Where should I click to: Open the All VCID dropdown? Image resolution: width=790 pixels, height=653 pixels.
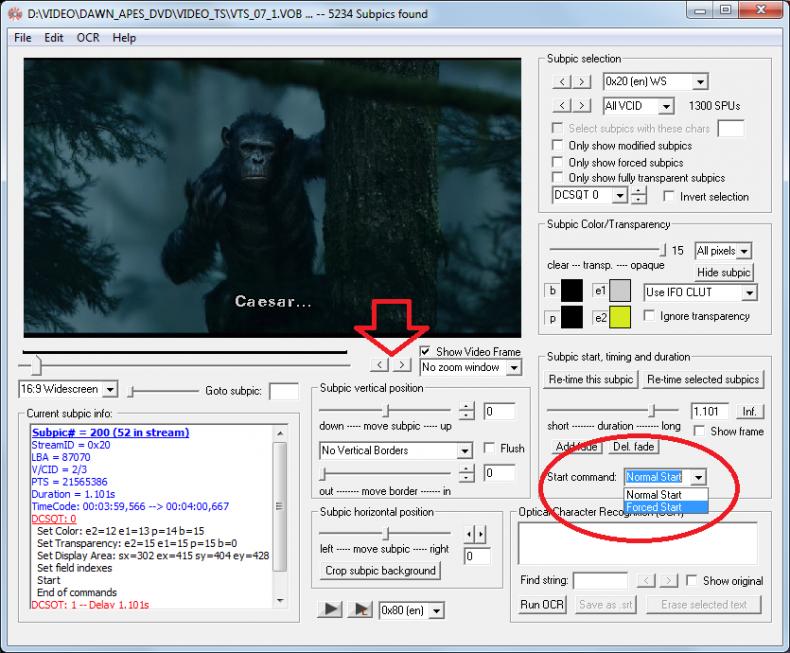coord(666,106)
